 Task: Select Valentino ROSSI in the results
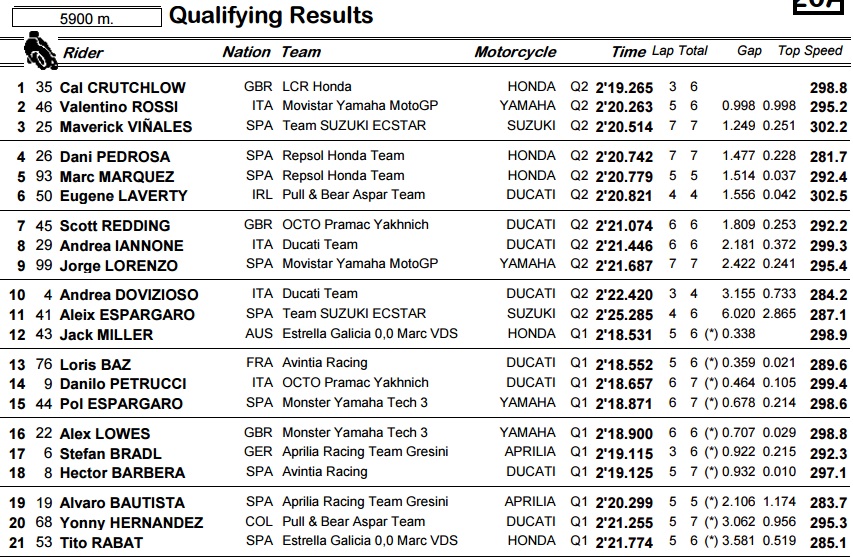119,106
